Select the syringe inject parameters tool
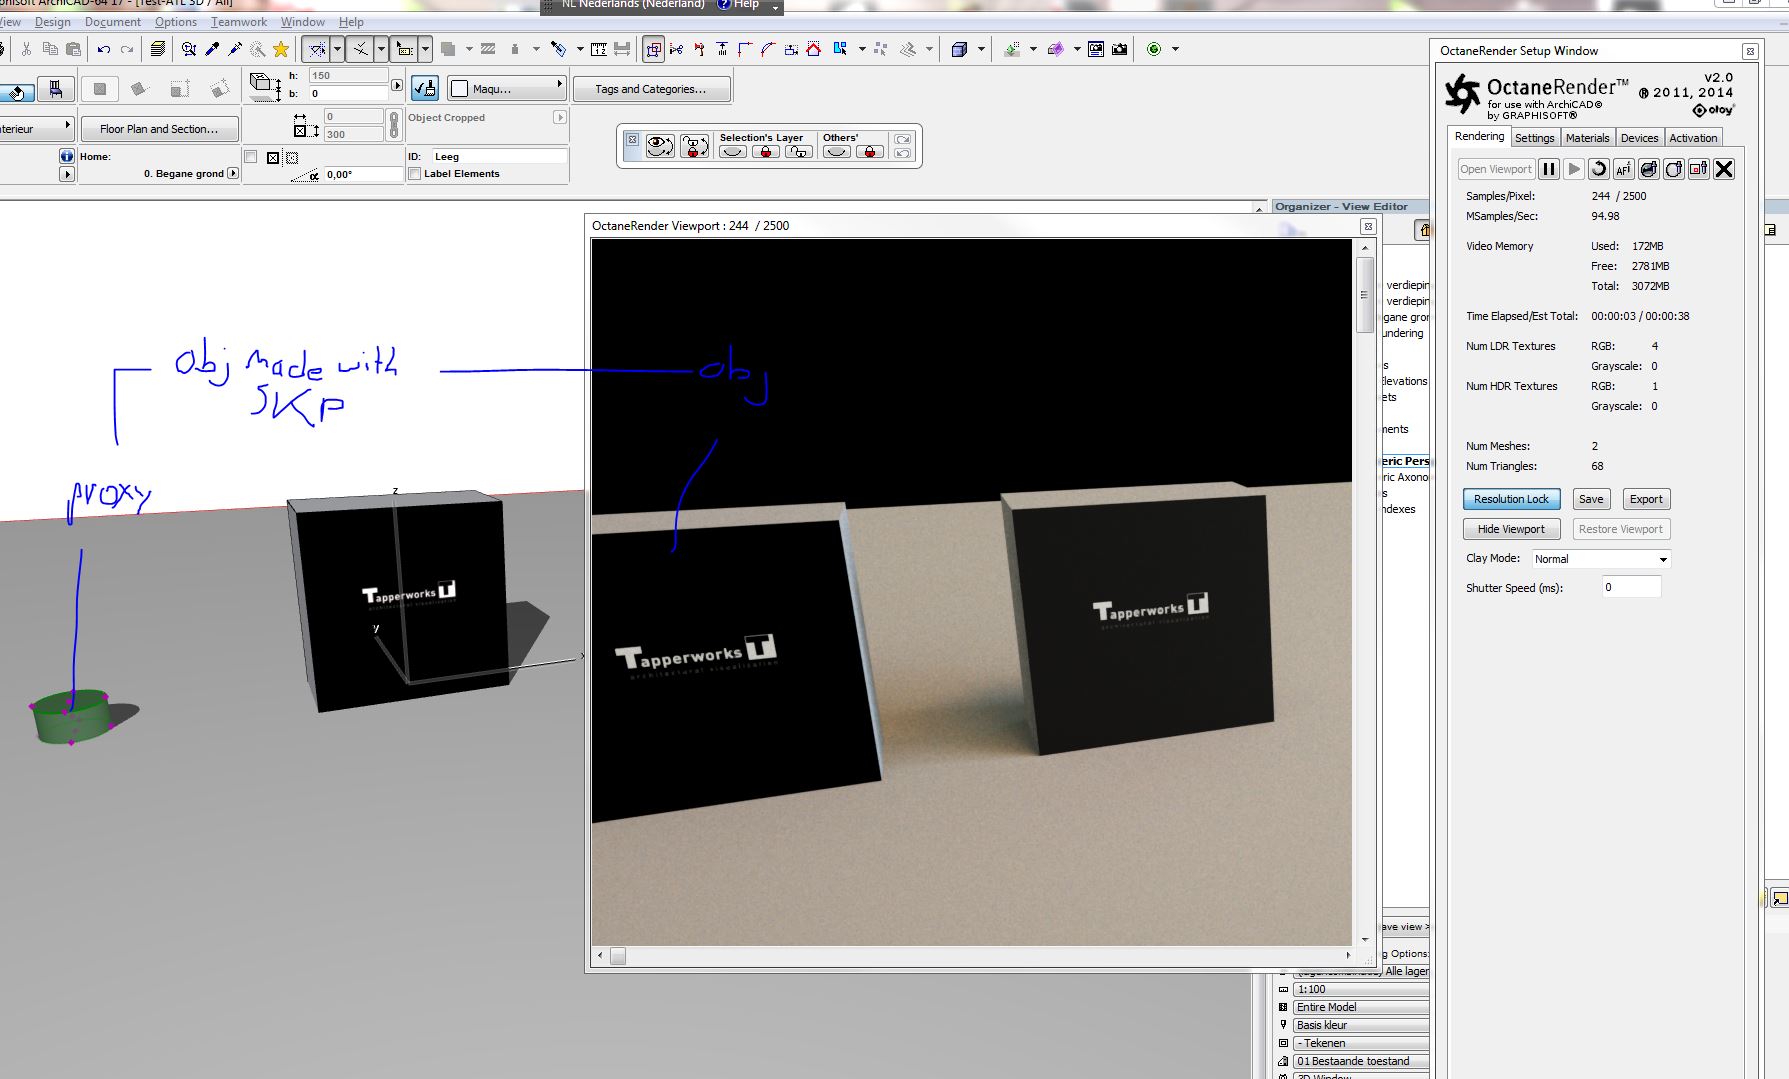 (235, 49)
